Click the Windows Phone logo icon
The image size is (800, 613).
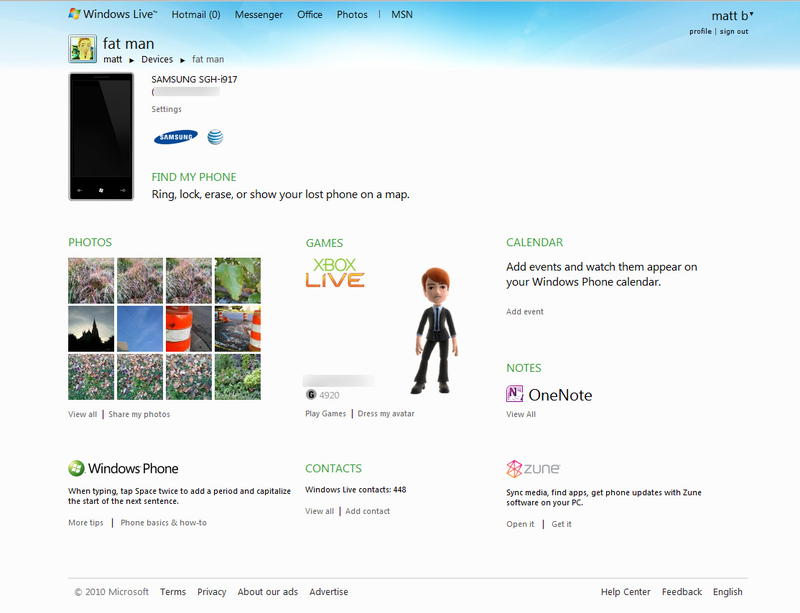(77, 468)
